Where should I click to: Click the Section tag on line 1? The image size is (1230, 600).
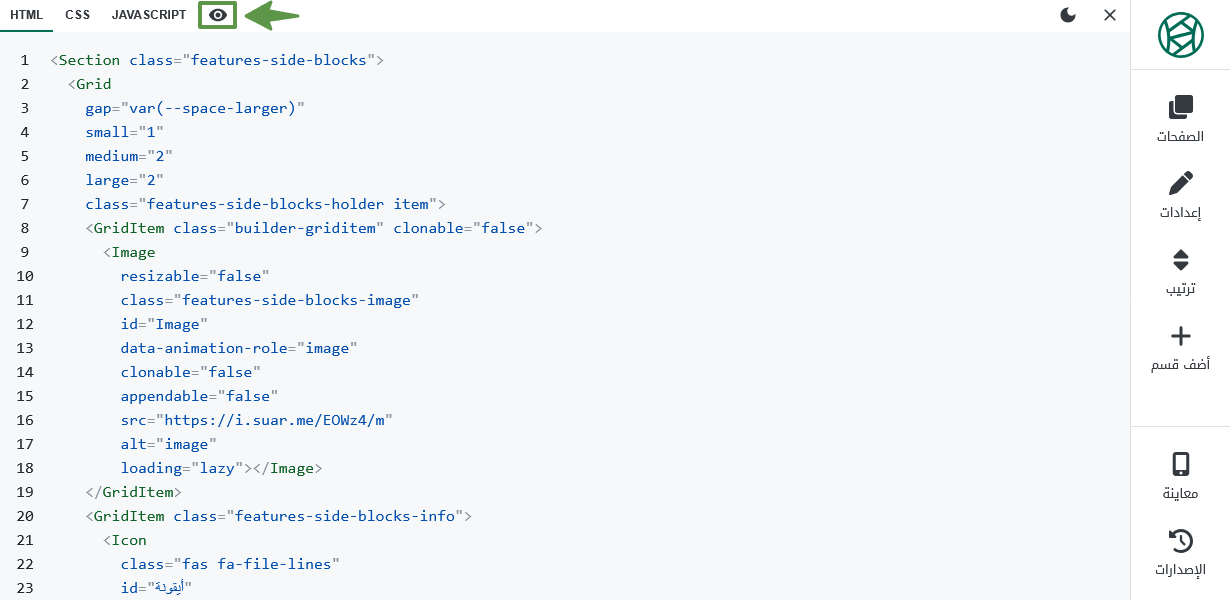(x=89, y=60)
